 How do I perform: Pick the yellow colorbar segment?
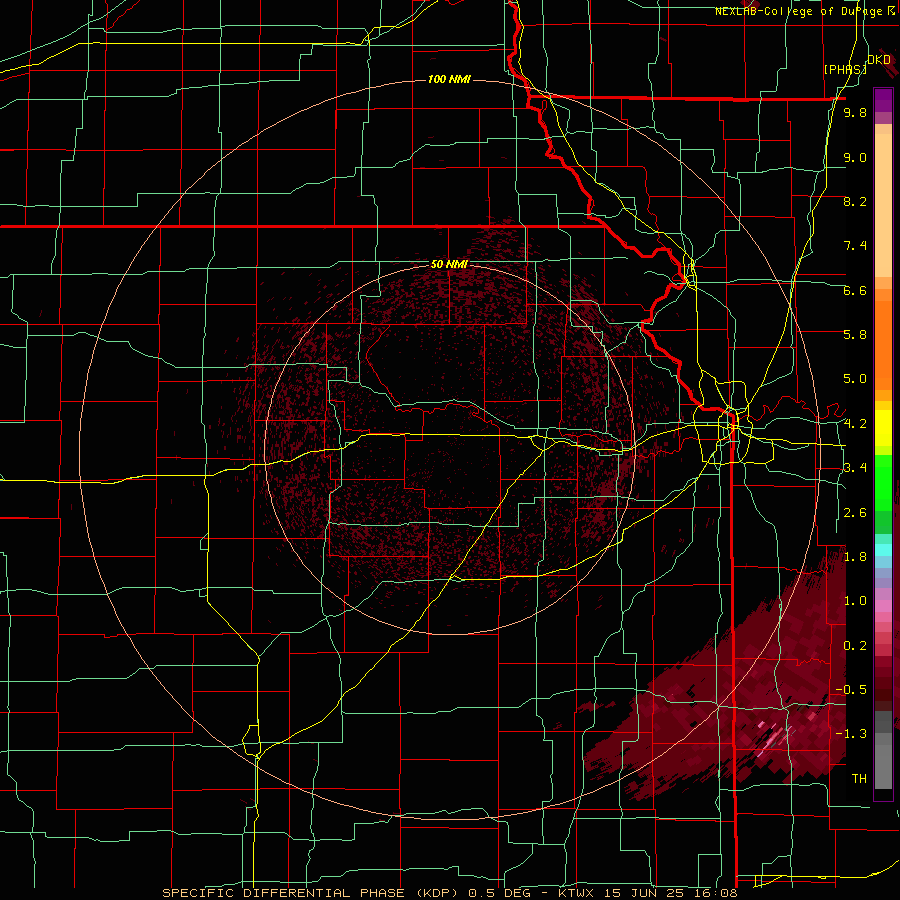click(x=883, y=428)
